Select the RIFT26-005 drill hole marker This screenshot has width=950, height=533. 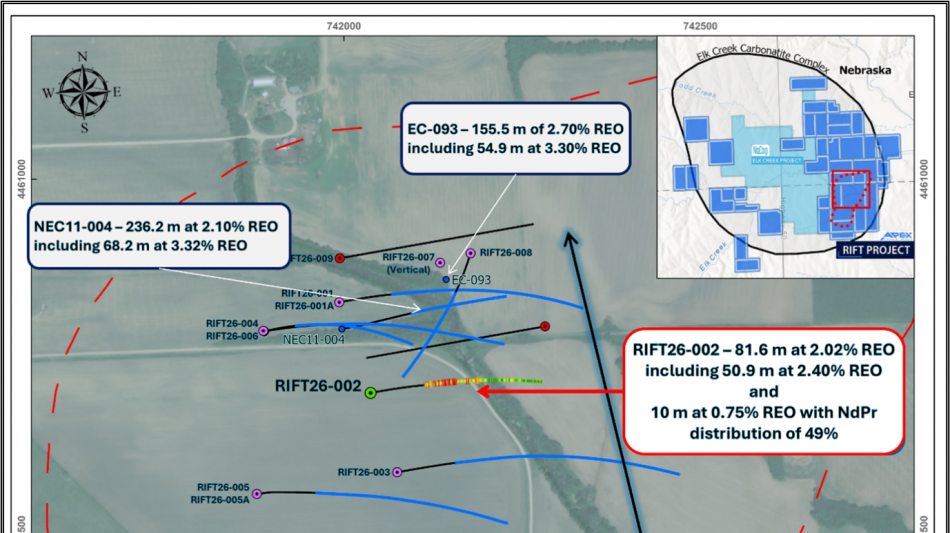click(257, 493)
